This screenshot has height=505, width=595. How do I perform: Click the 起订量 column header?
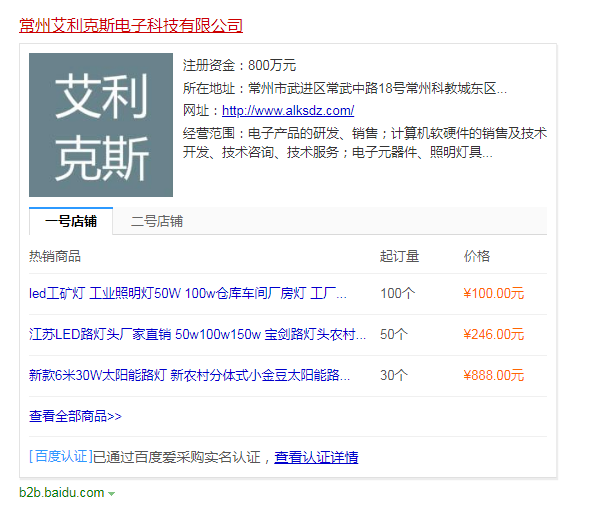pos(400,256)
